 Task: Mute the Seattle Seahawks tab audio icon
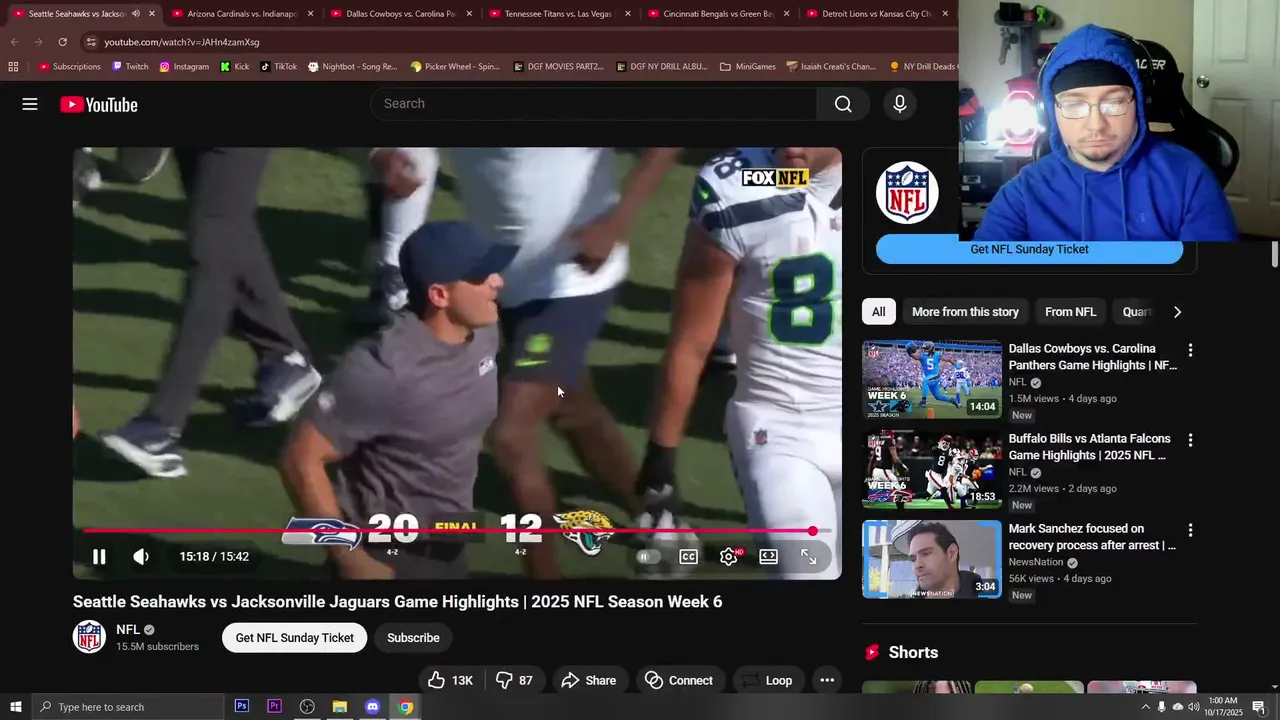pos(136,14)
